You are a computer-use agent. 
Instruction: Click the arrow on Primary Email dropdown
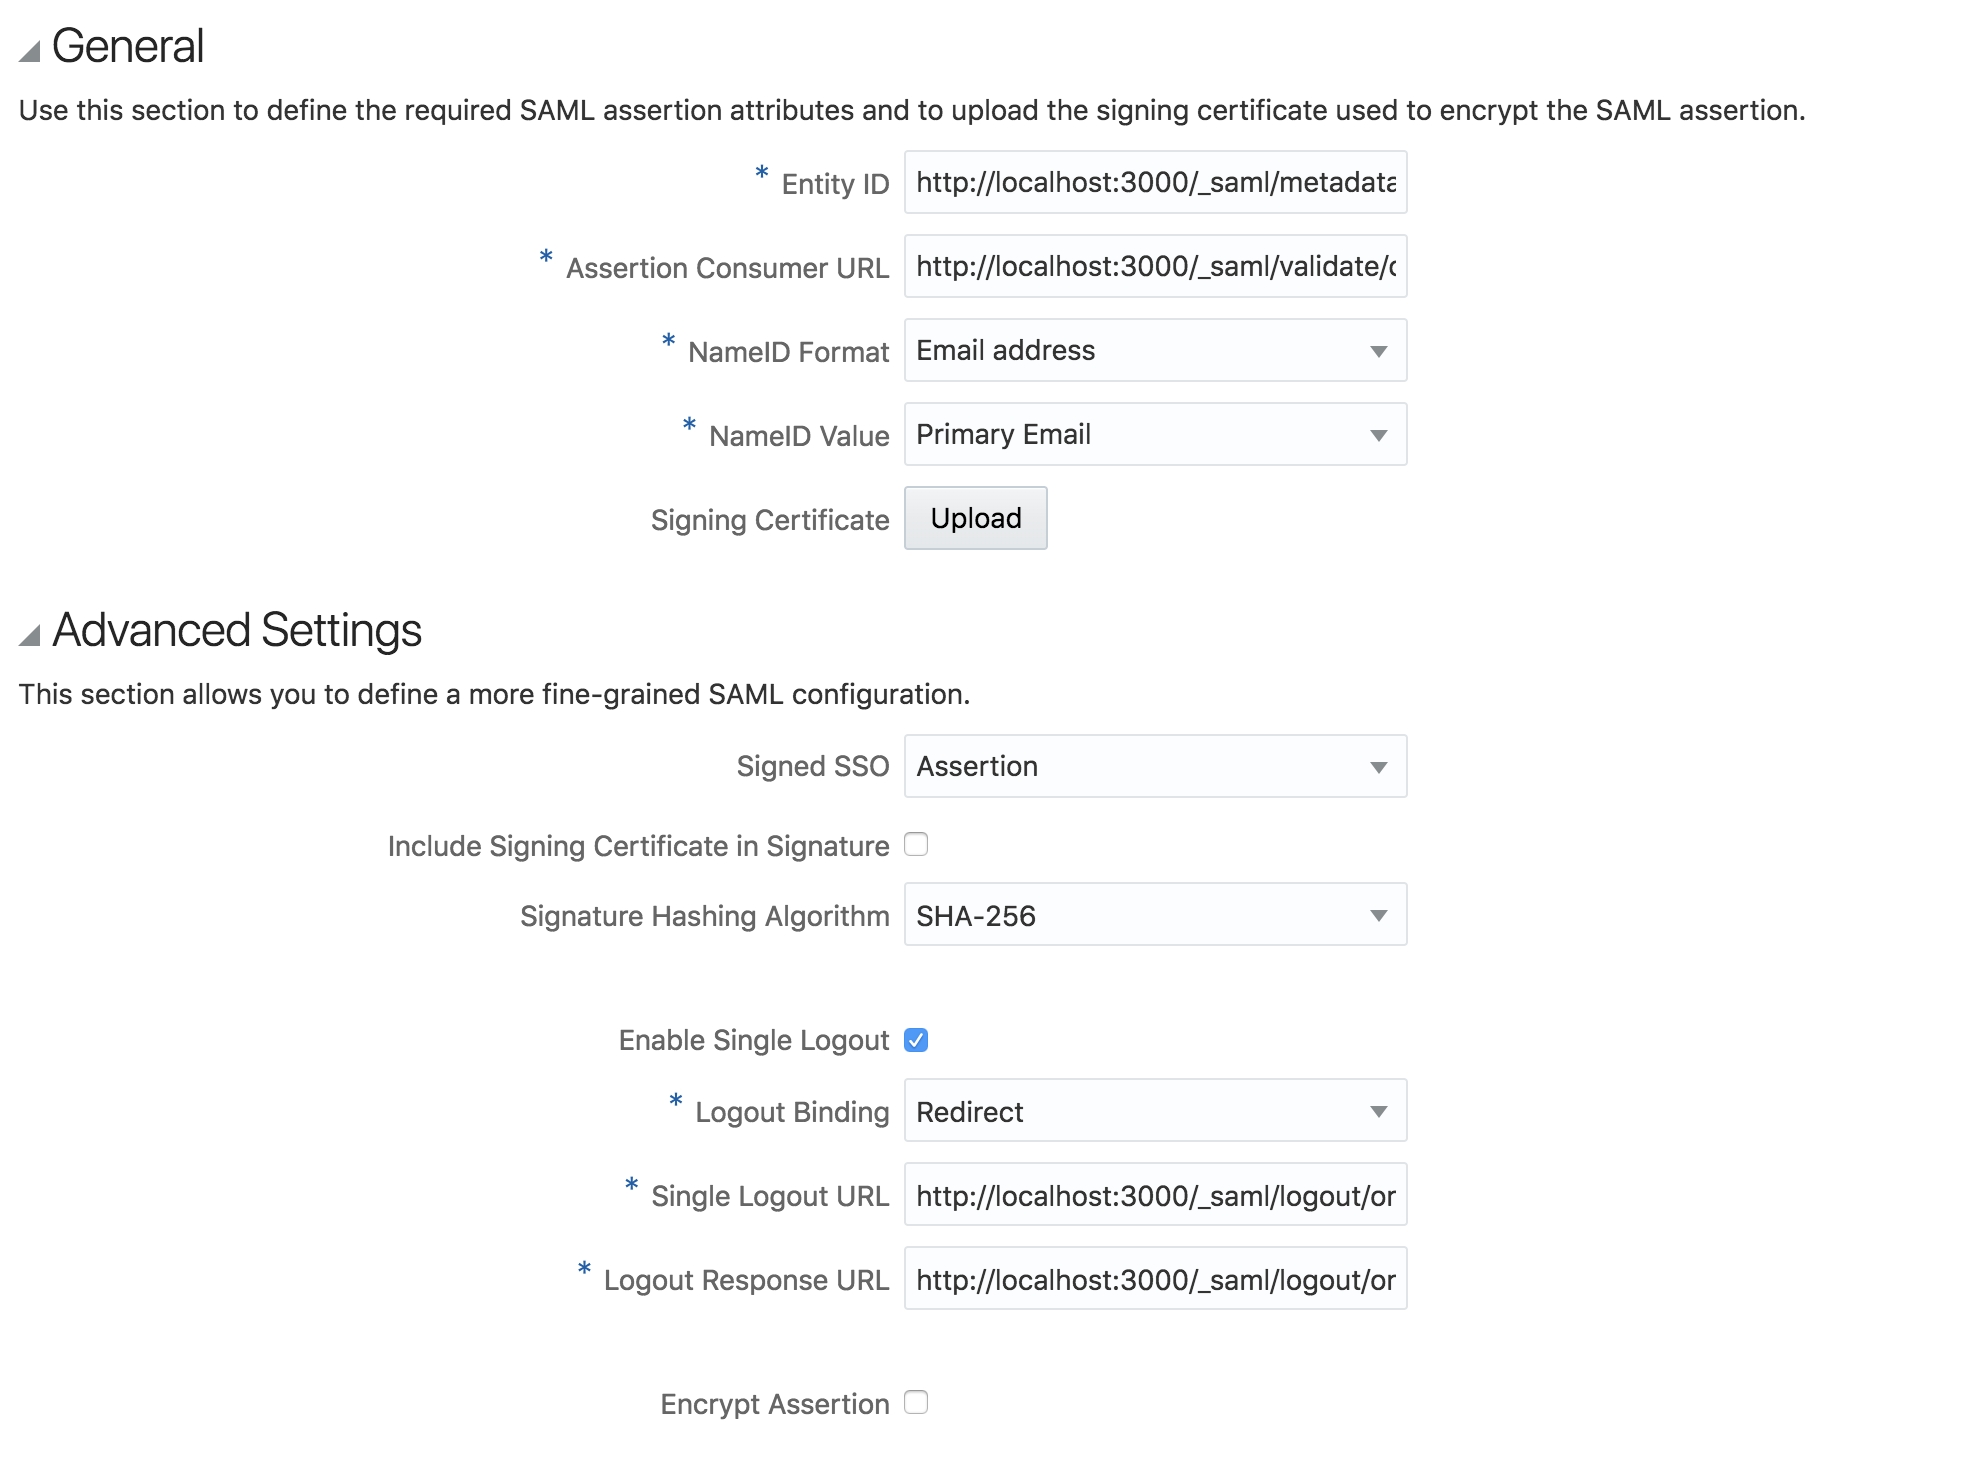pos(1378,435)
